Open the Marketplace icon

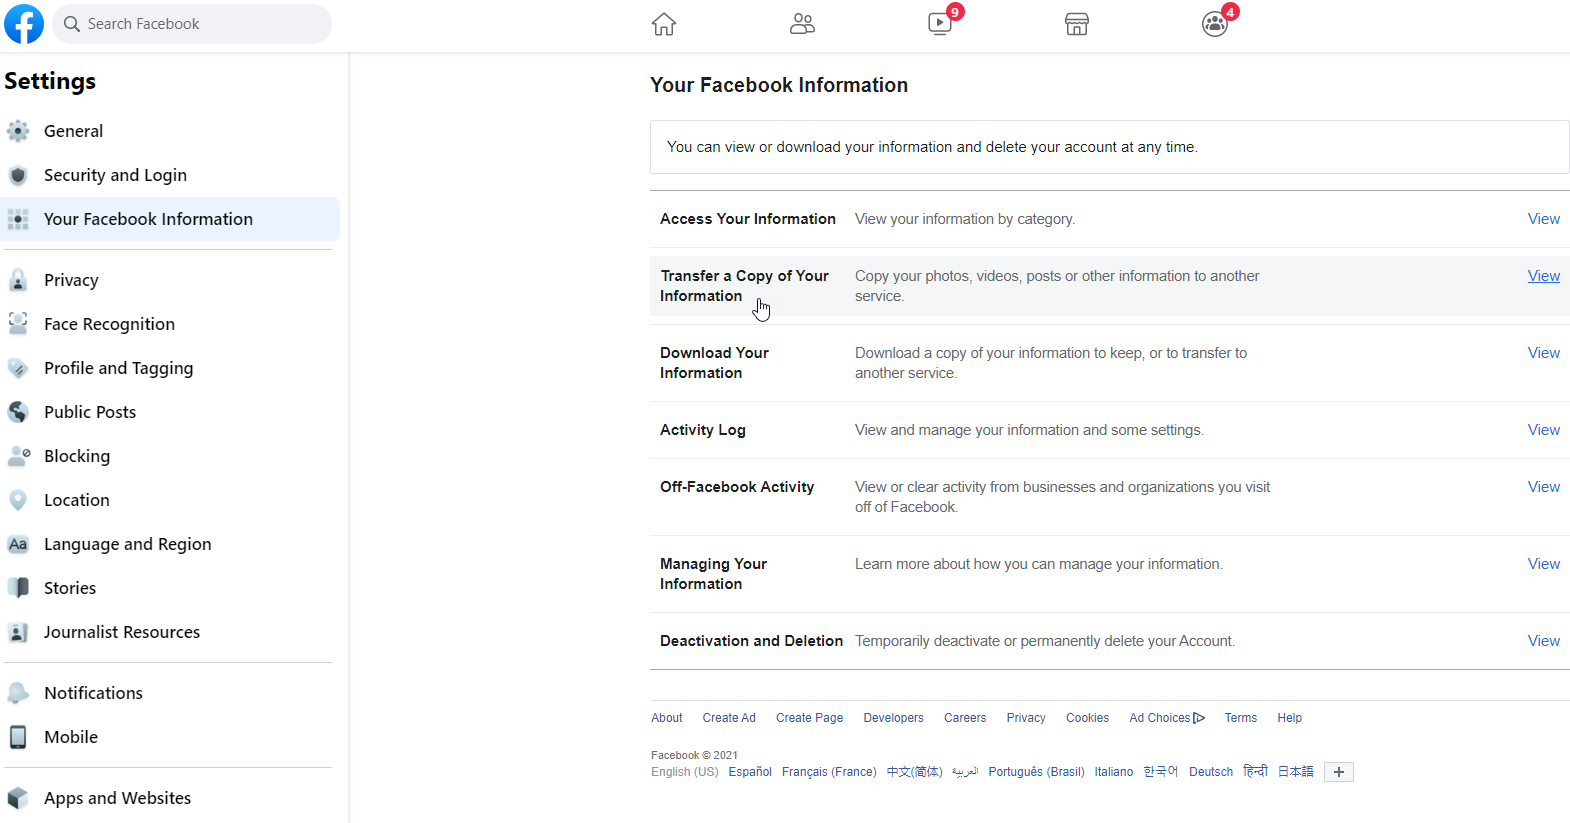point(1077,24)
